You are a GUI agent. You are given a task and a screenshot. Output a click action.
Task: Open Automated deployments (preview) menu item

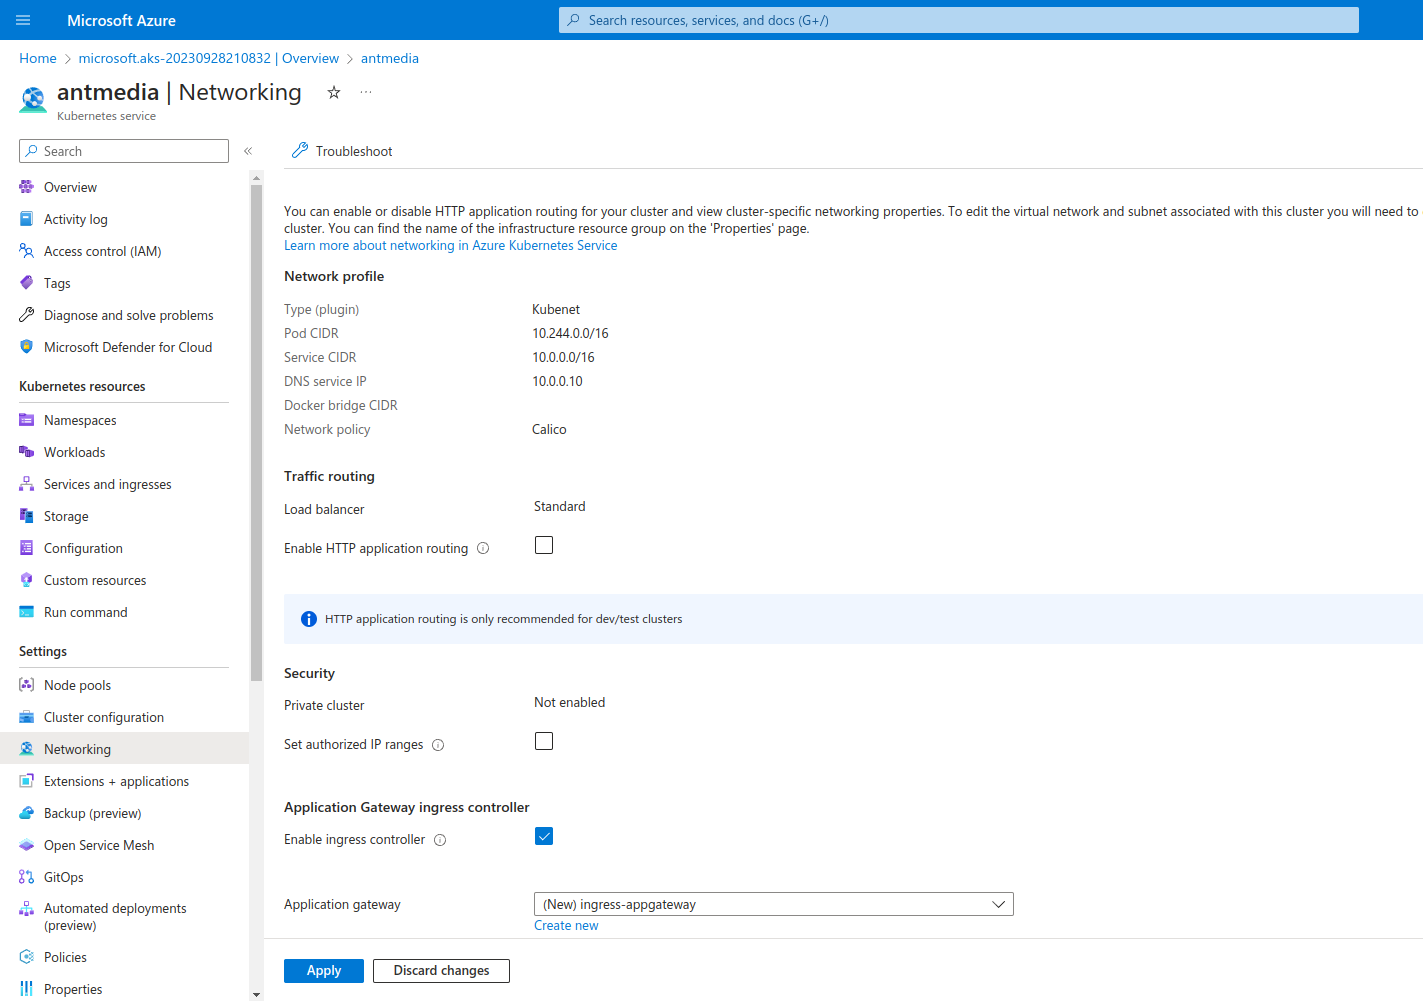[x=124, y=916]
